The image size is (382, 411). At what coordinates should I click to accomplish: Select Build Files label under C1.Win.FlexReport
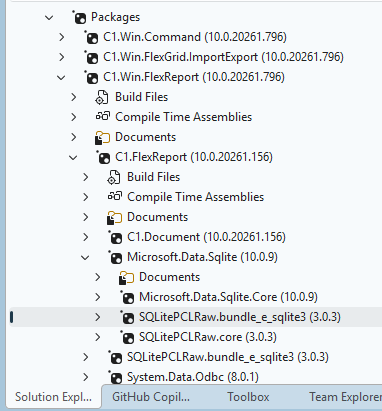(142, 97)
